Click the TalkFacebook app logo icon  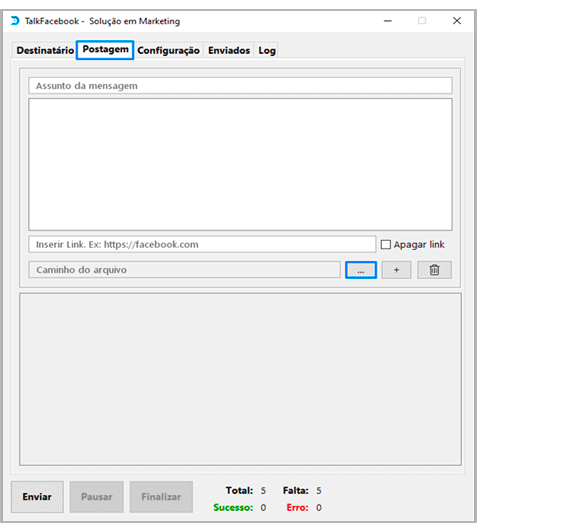(15, 21)
